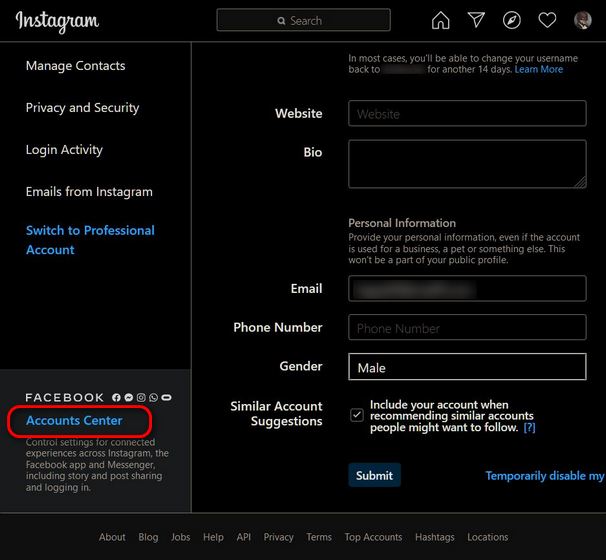The image size is (606, 560).
Task: Open the Top Accounts footer link
Action: click(373, 537)
